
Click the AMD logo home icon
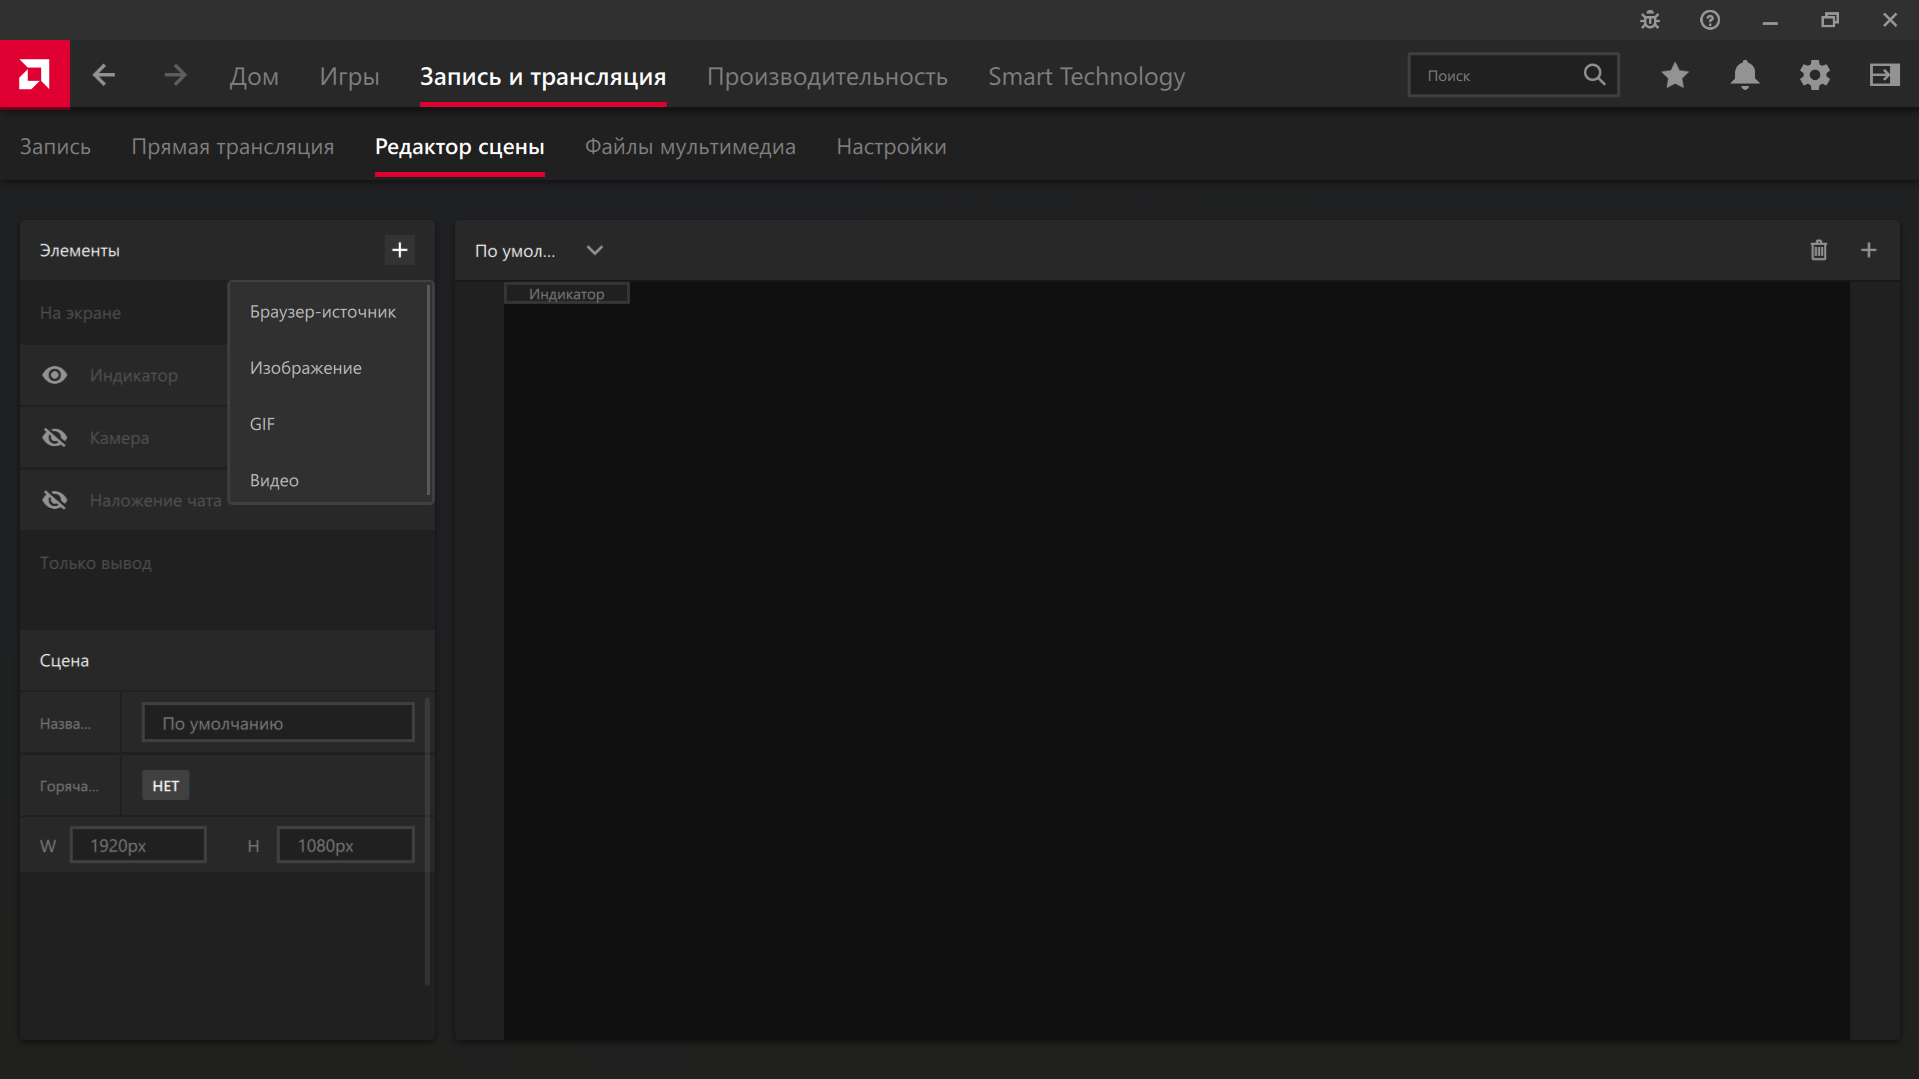34,74
